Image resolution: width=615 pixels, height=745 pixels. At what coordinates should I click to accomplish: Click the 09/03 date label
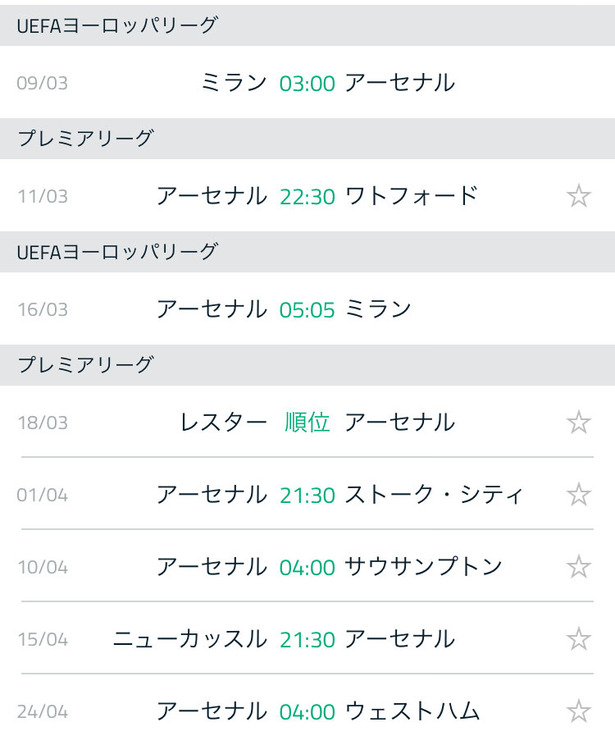pyautogui.click(x=42, y=83)
